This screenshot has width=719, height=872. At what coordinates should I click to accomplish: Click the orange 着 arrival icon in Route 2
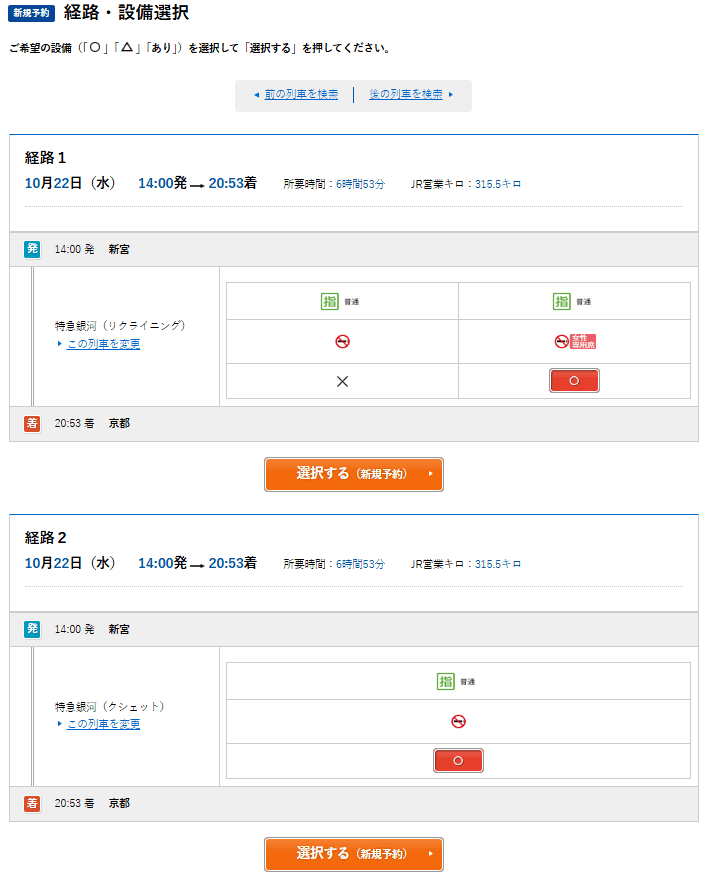pyautogui.click(x=32, y=803)
